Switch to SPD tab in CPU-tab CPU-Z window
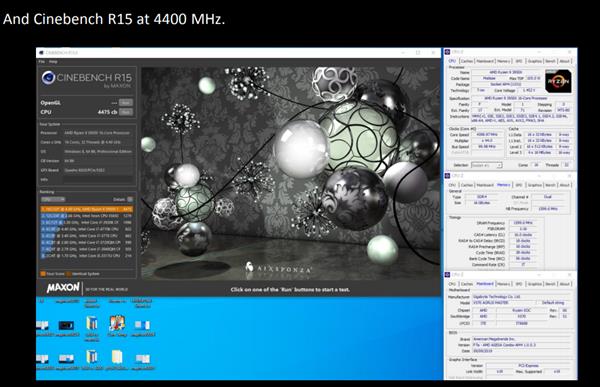Screen dimensions: 600x387 pyautogui.click(x=519, y=61)
